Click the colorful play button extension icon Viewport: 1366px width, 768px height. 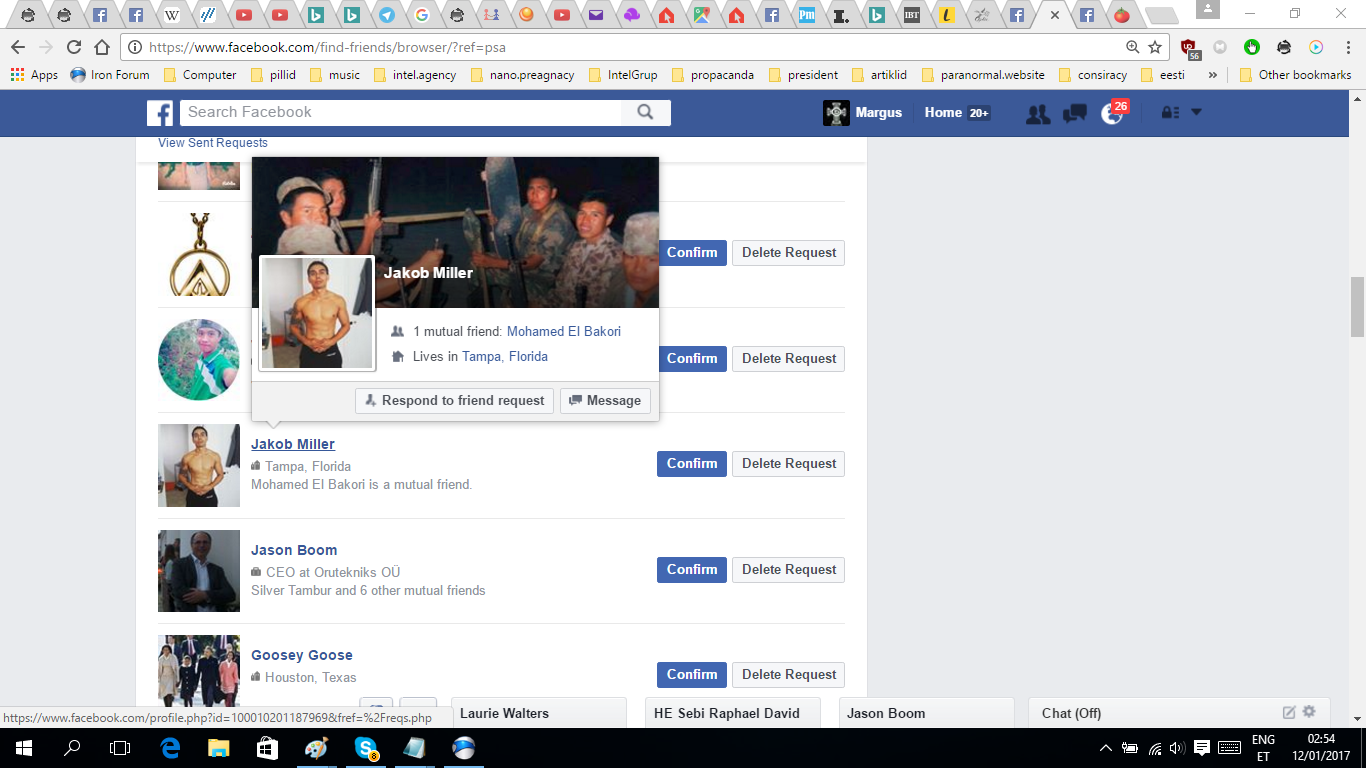1316,47
